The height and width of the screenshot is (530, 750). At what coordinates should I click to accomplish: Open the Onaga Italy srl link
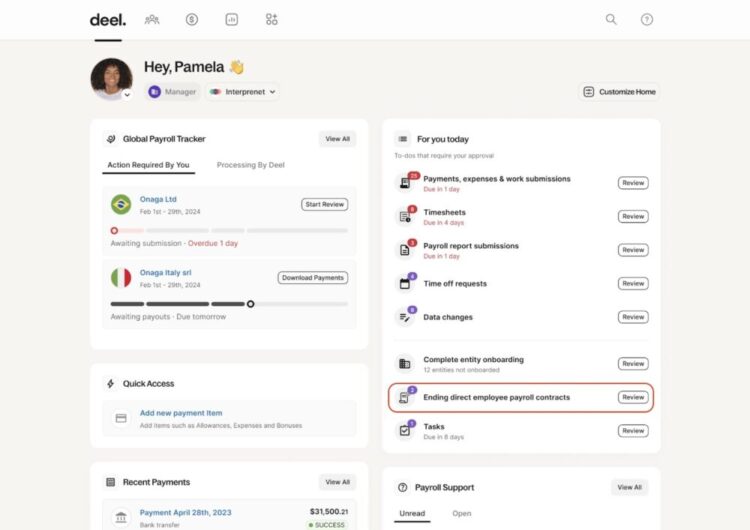point(165,272)
